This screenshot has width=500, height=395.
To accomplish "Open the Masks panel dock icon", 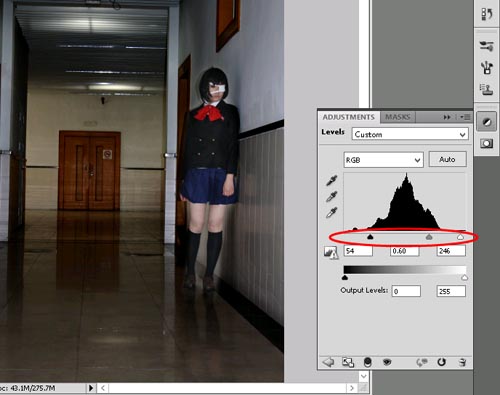I will click(486, 144).
